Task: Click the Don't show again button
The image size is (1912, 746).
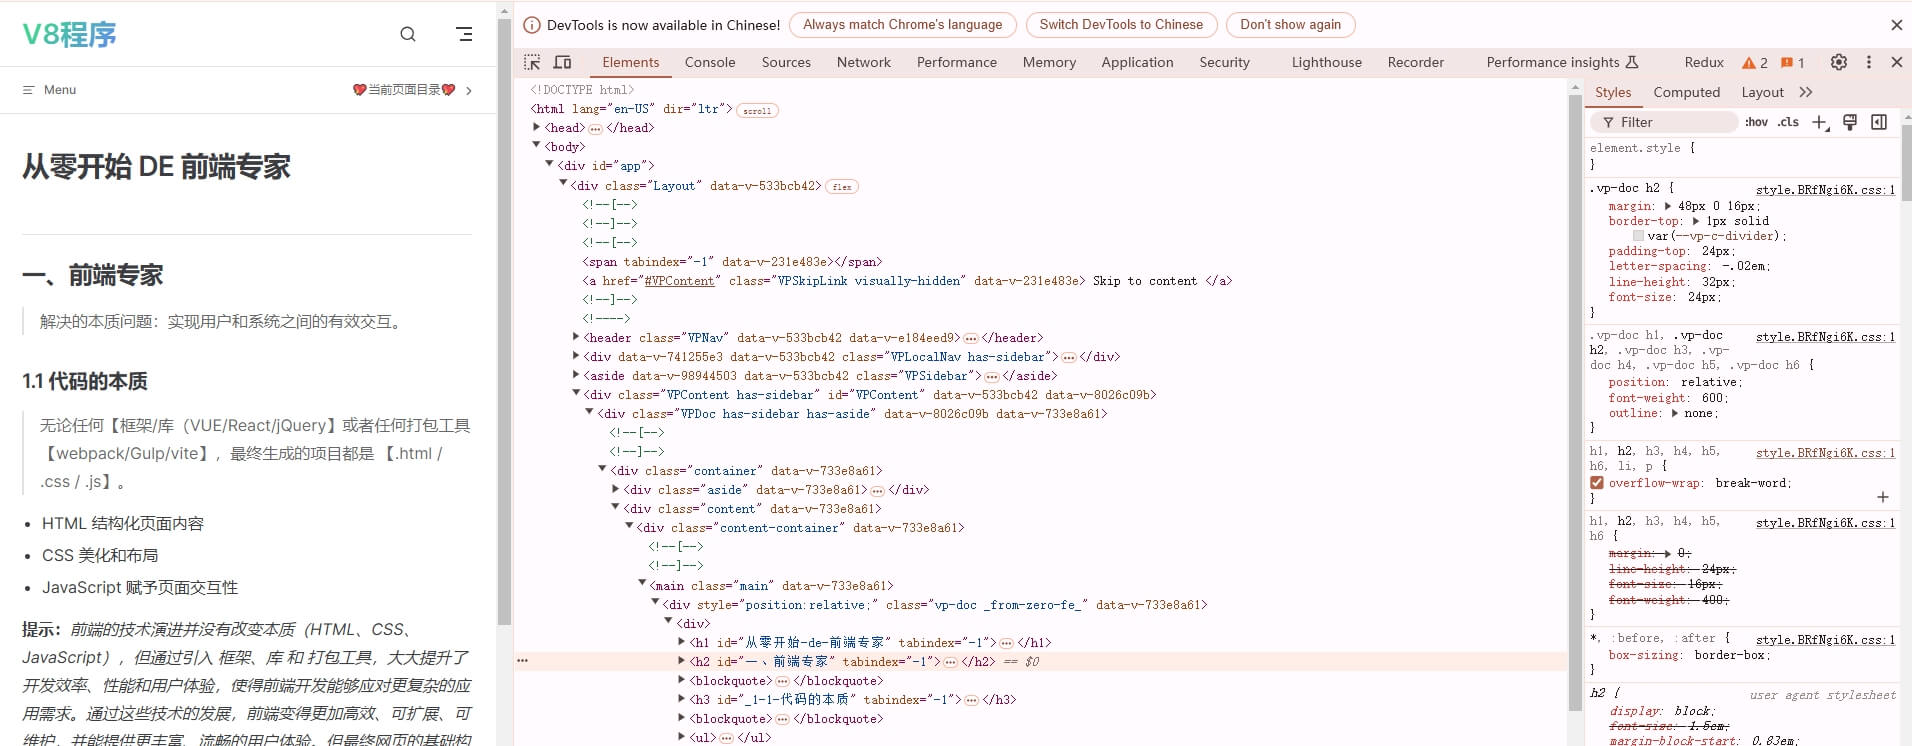Action: [x=1290, y=25]
